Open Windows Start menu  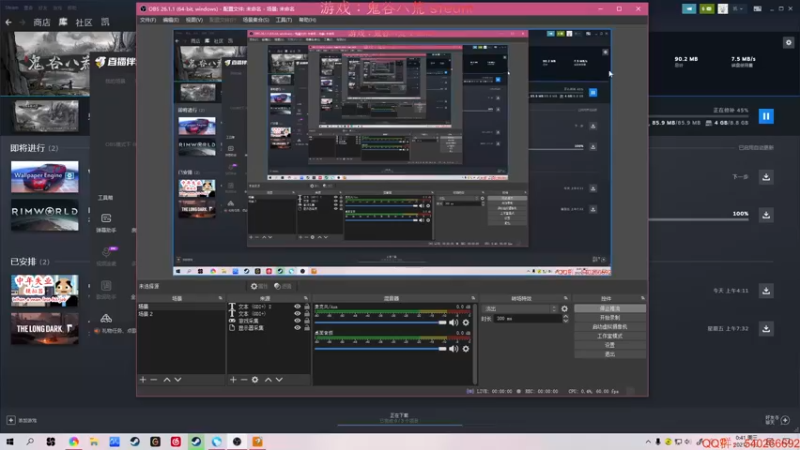click(10, 442)
